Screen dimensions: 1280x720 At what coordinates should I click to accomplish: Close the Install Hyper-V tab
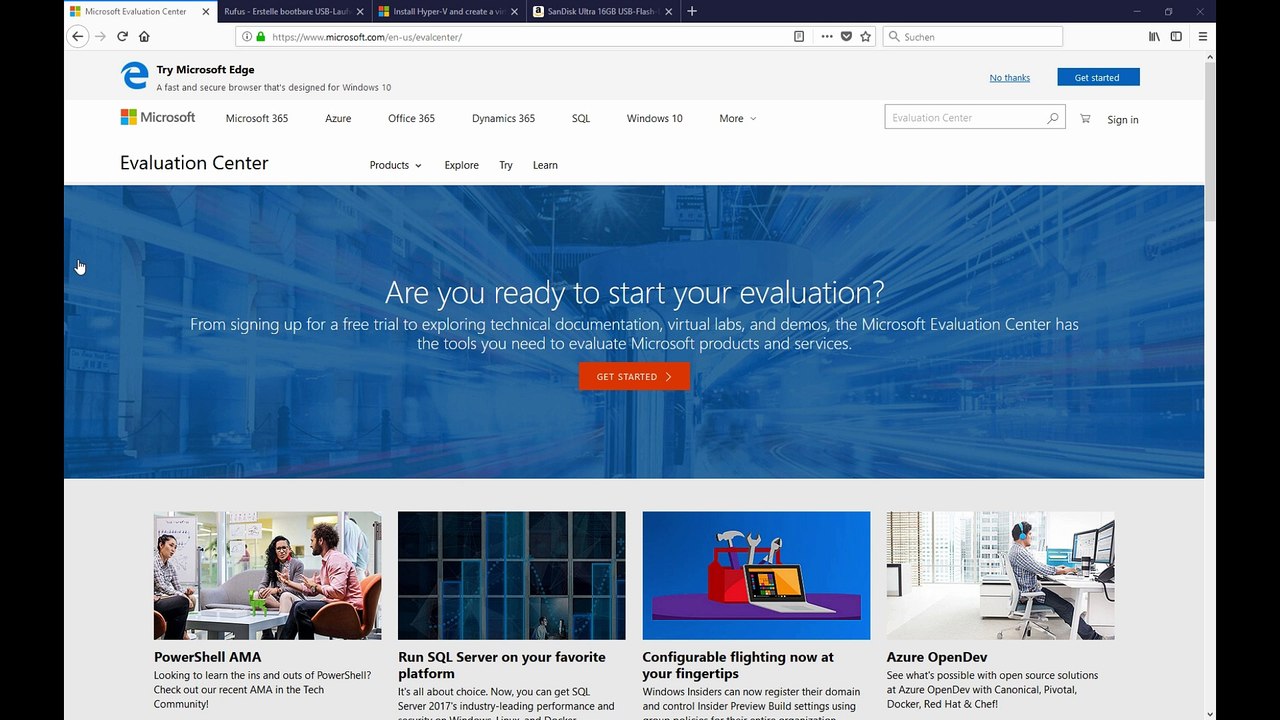(514, 11)
